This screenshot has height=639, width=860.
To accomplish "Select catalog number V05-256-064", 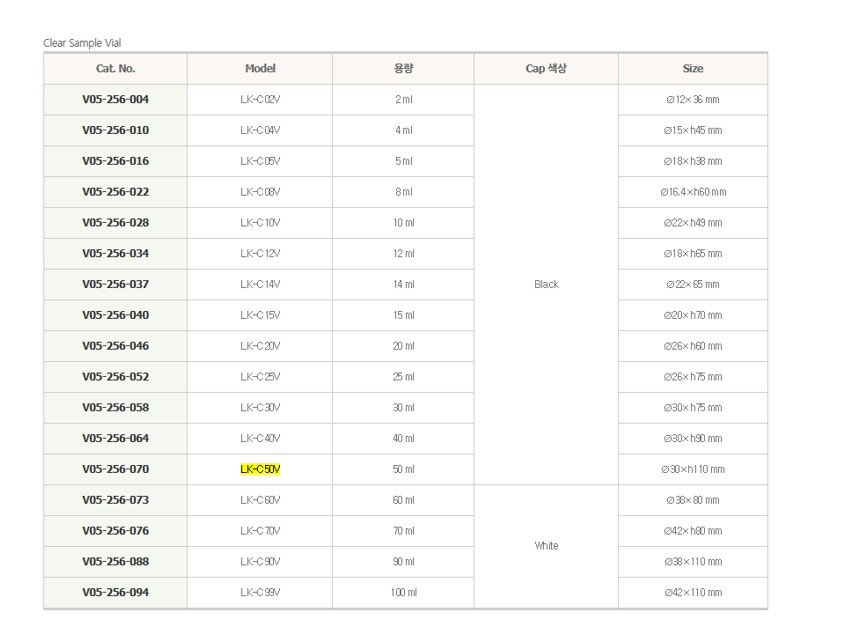I will pos(115,438).
